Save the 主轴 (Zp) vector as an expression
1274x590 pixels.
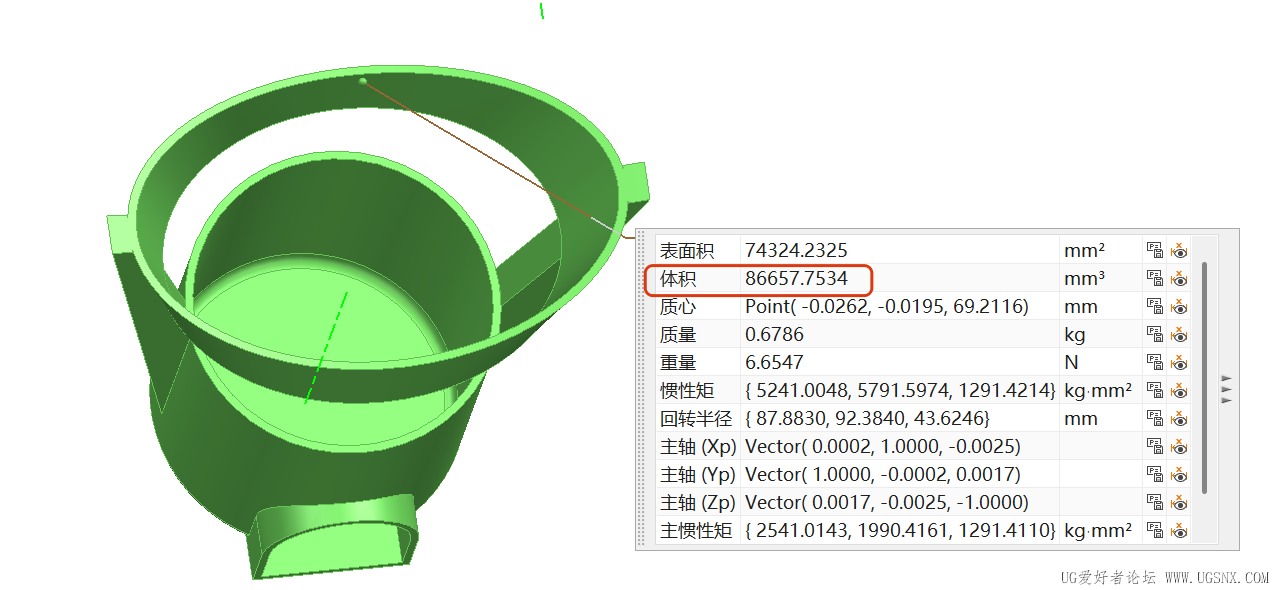click(1153, 502)
